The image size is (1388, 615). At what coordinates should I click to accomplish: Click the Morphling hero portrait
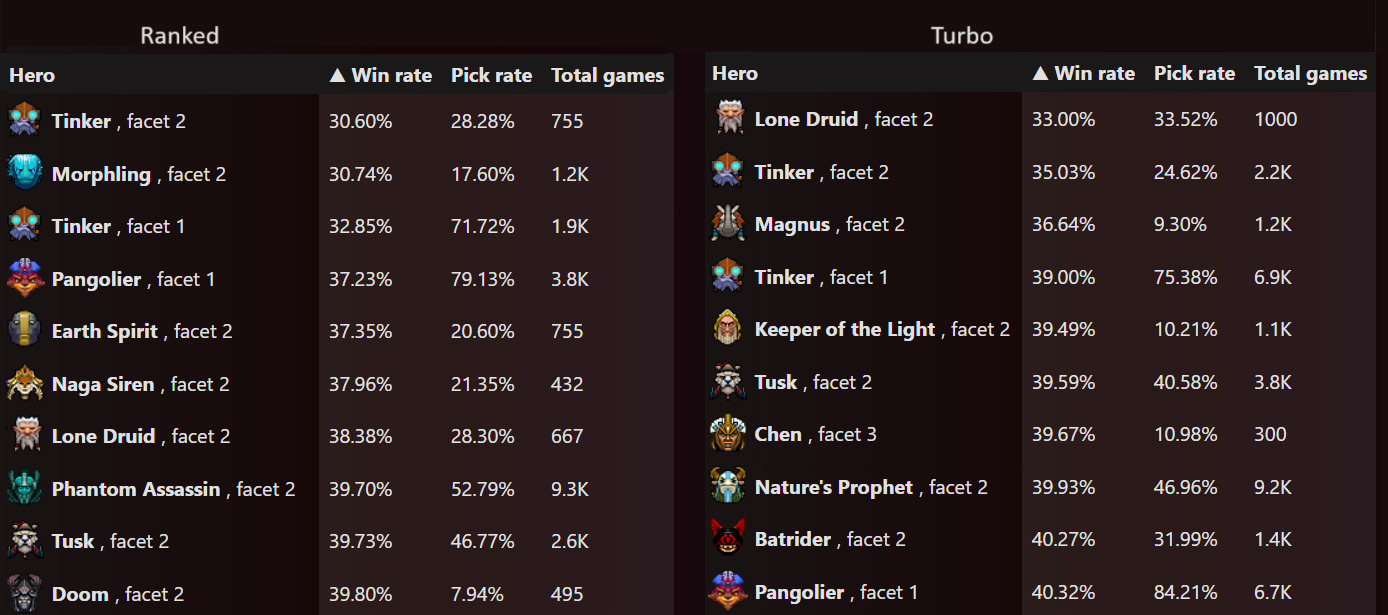[23, 173]
